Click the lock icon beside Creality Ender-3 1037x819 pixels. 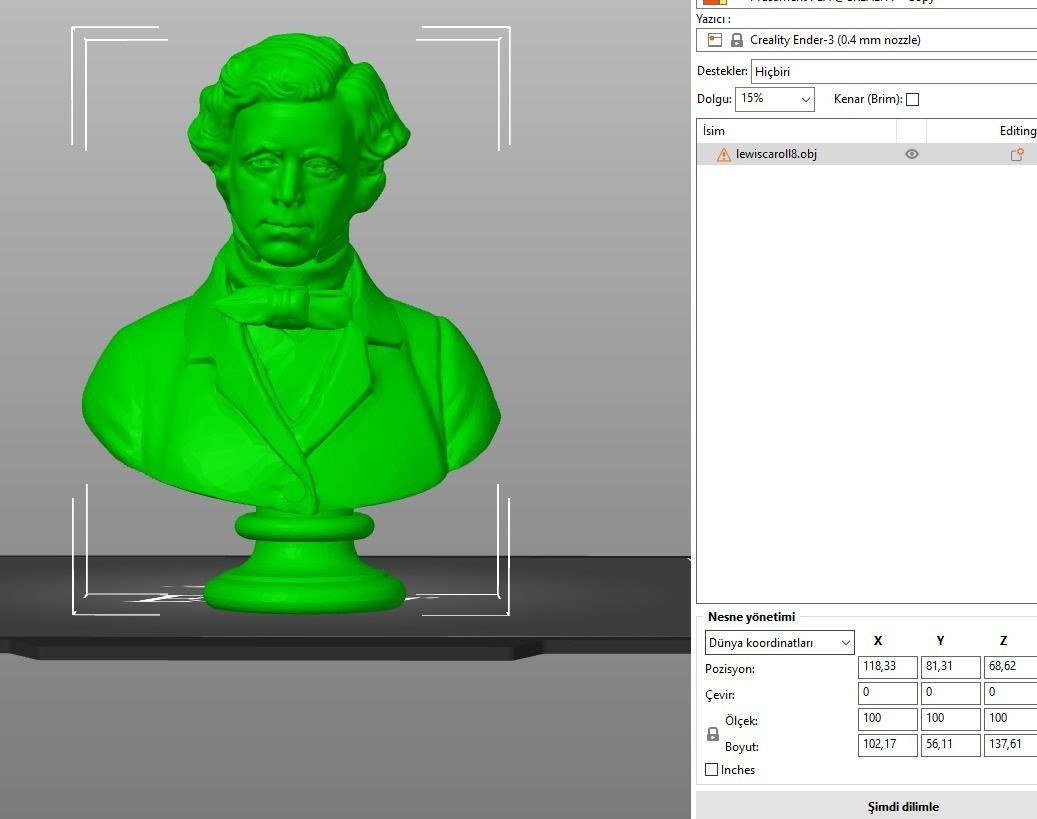pos(737,40)
